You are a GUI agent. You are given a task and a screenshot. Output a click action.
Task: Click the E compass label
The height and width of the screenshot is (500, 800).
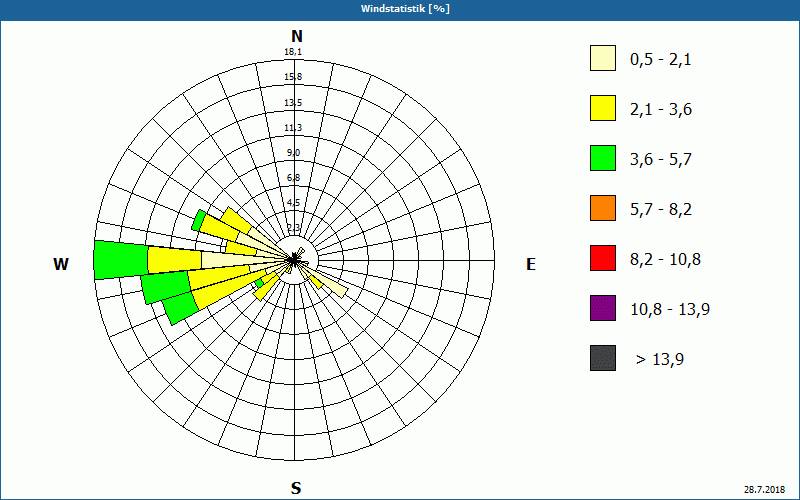[x=531, y=264]
